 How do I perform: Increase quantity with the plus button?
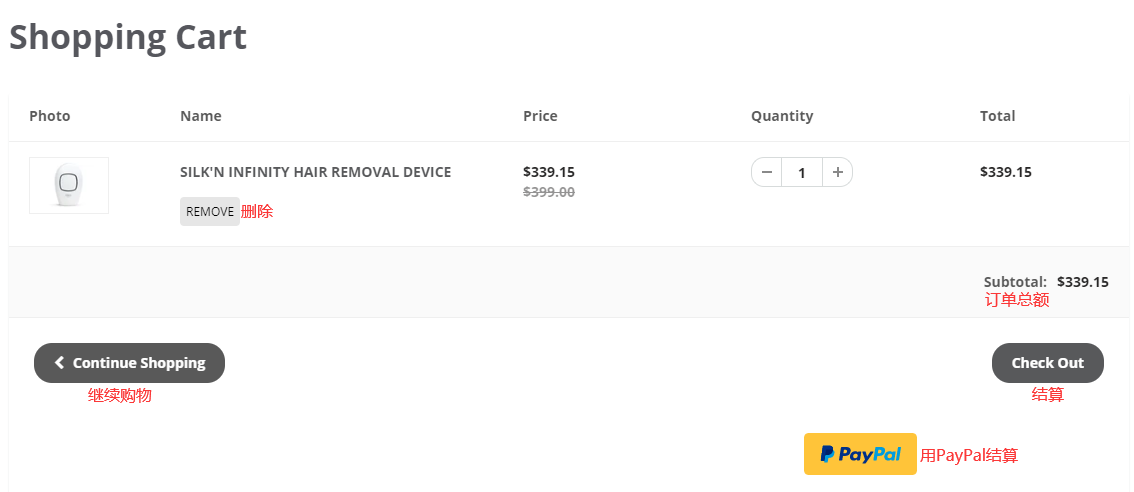pos(838,172)
